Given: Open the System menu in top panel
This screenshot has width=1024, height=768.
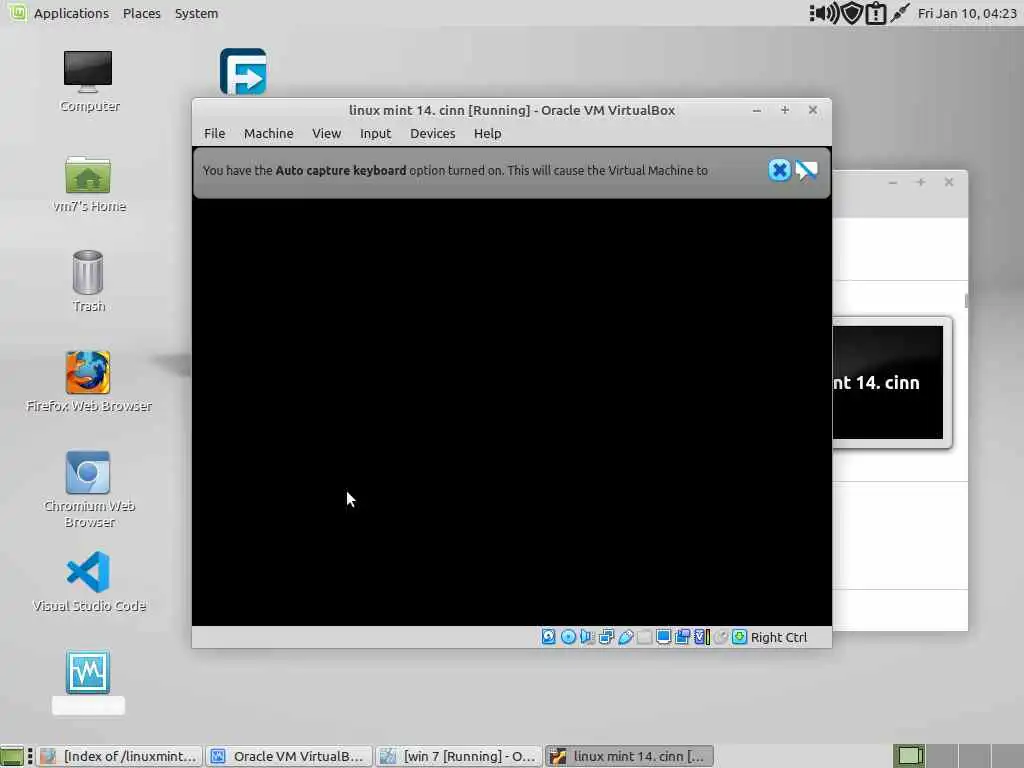Looking at the screenshot, I should pos(196,13).
